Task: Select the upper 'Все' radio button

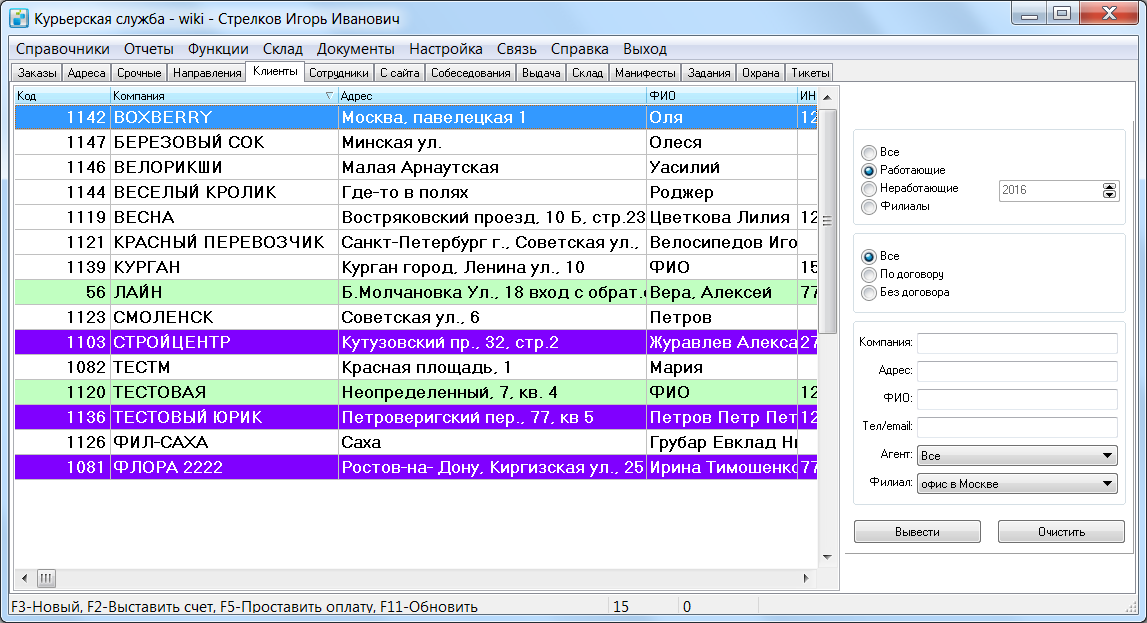Action: (868, 152)
